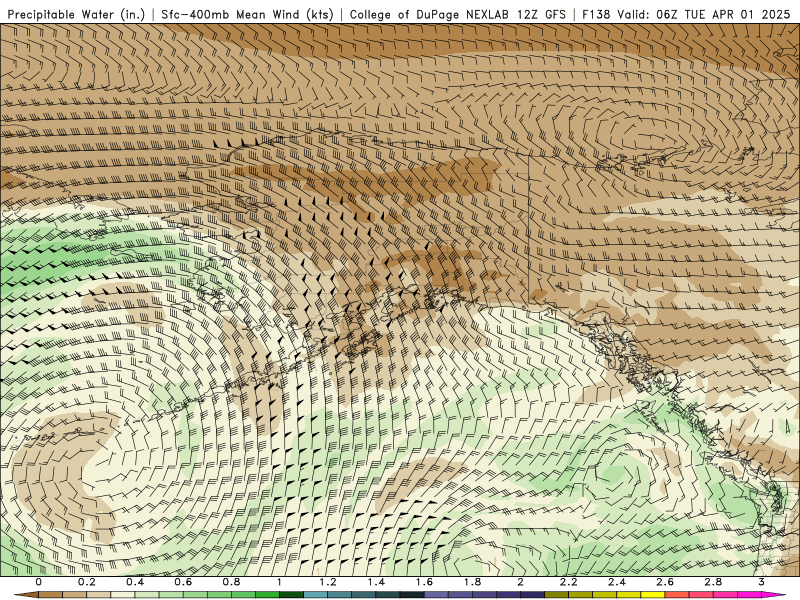800x600 pixels.
Task: Click the colorbar label "0.6"
Action: point(183,582)
